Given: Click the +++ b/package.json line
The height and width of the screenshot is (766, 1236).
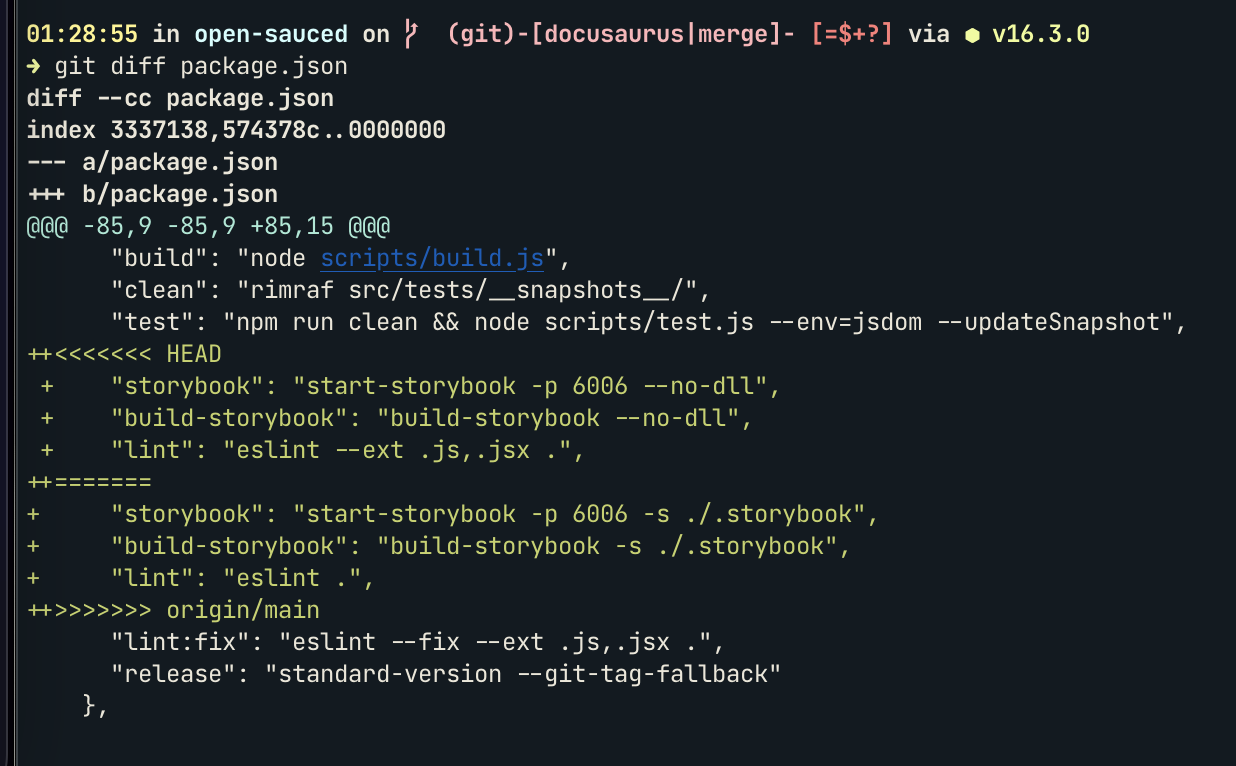Looking at the screenshot, I should coord(152,195).
